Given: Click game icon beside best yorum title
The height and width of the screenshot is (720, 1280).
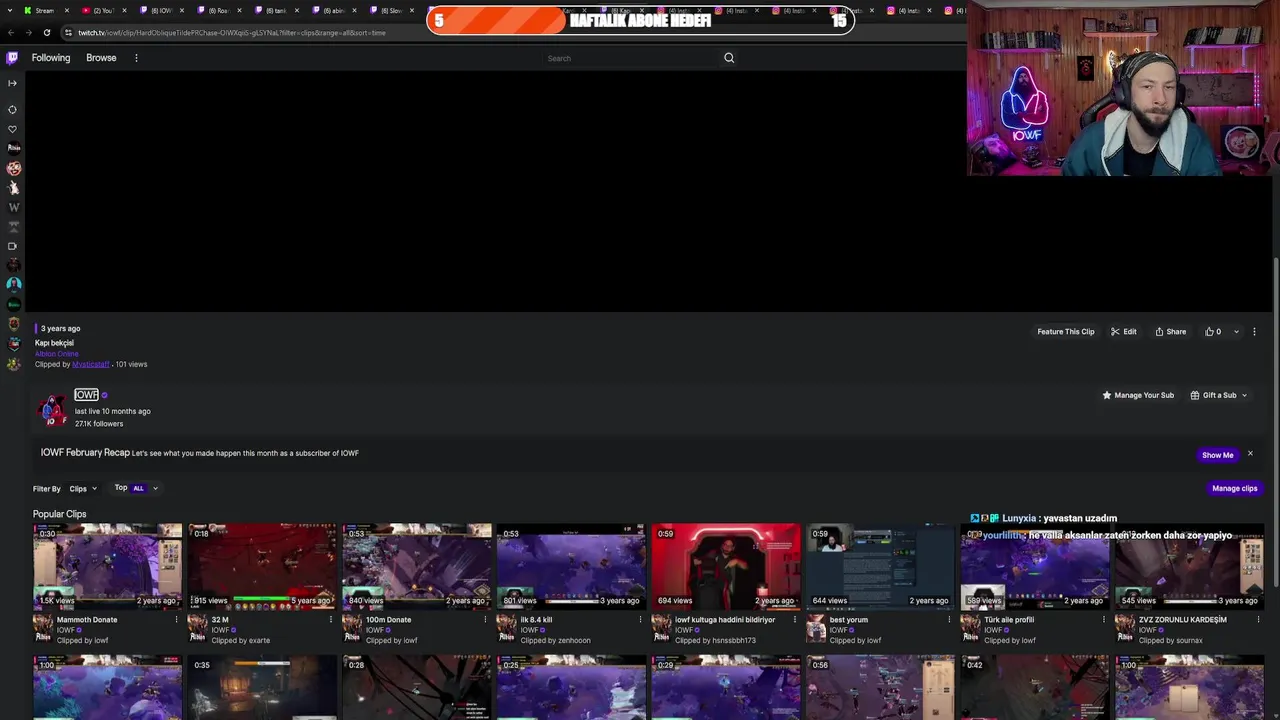Looking at the screenshot, I should tap(816, 629).
